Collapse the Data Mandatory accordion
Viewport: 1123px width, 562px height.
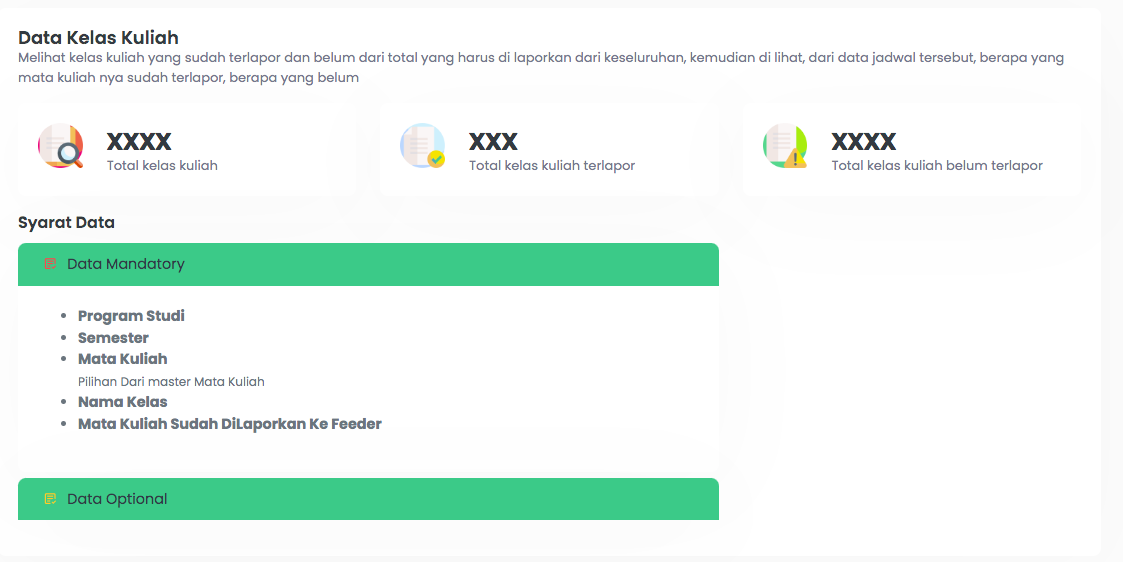click(x=368, y=264)
